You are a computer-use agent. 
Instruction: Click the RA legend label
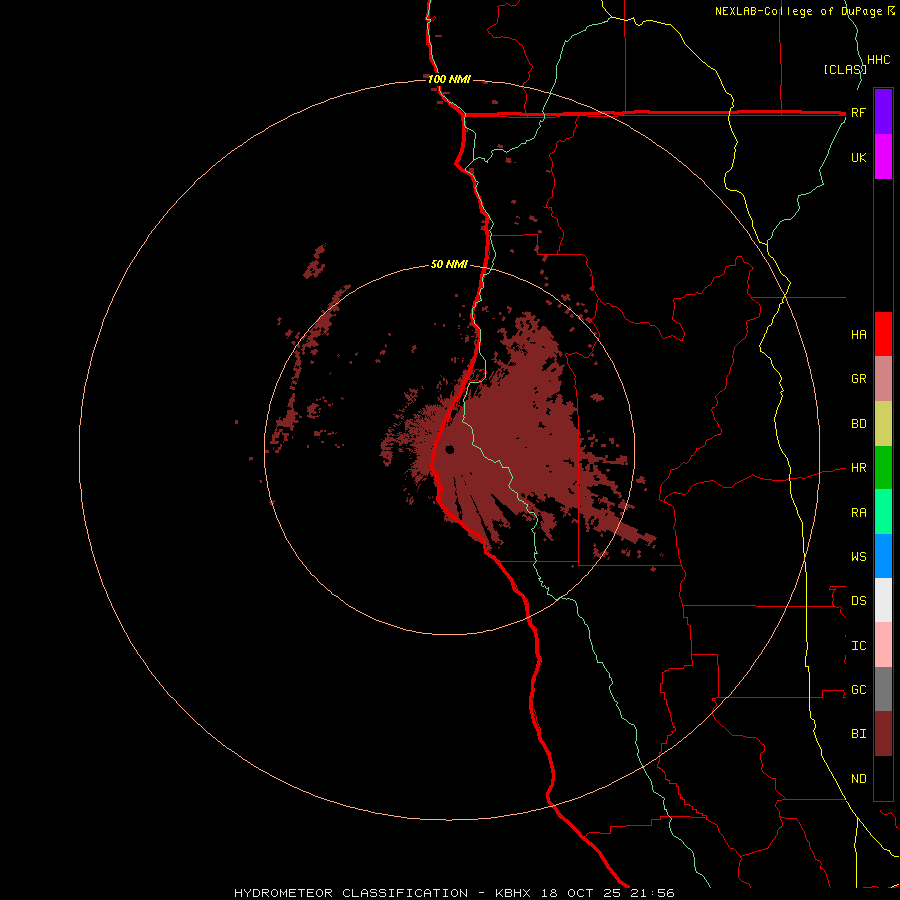point(858,513)
